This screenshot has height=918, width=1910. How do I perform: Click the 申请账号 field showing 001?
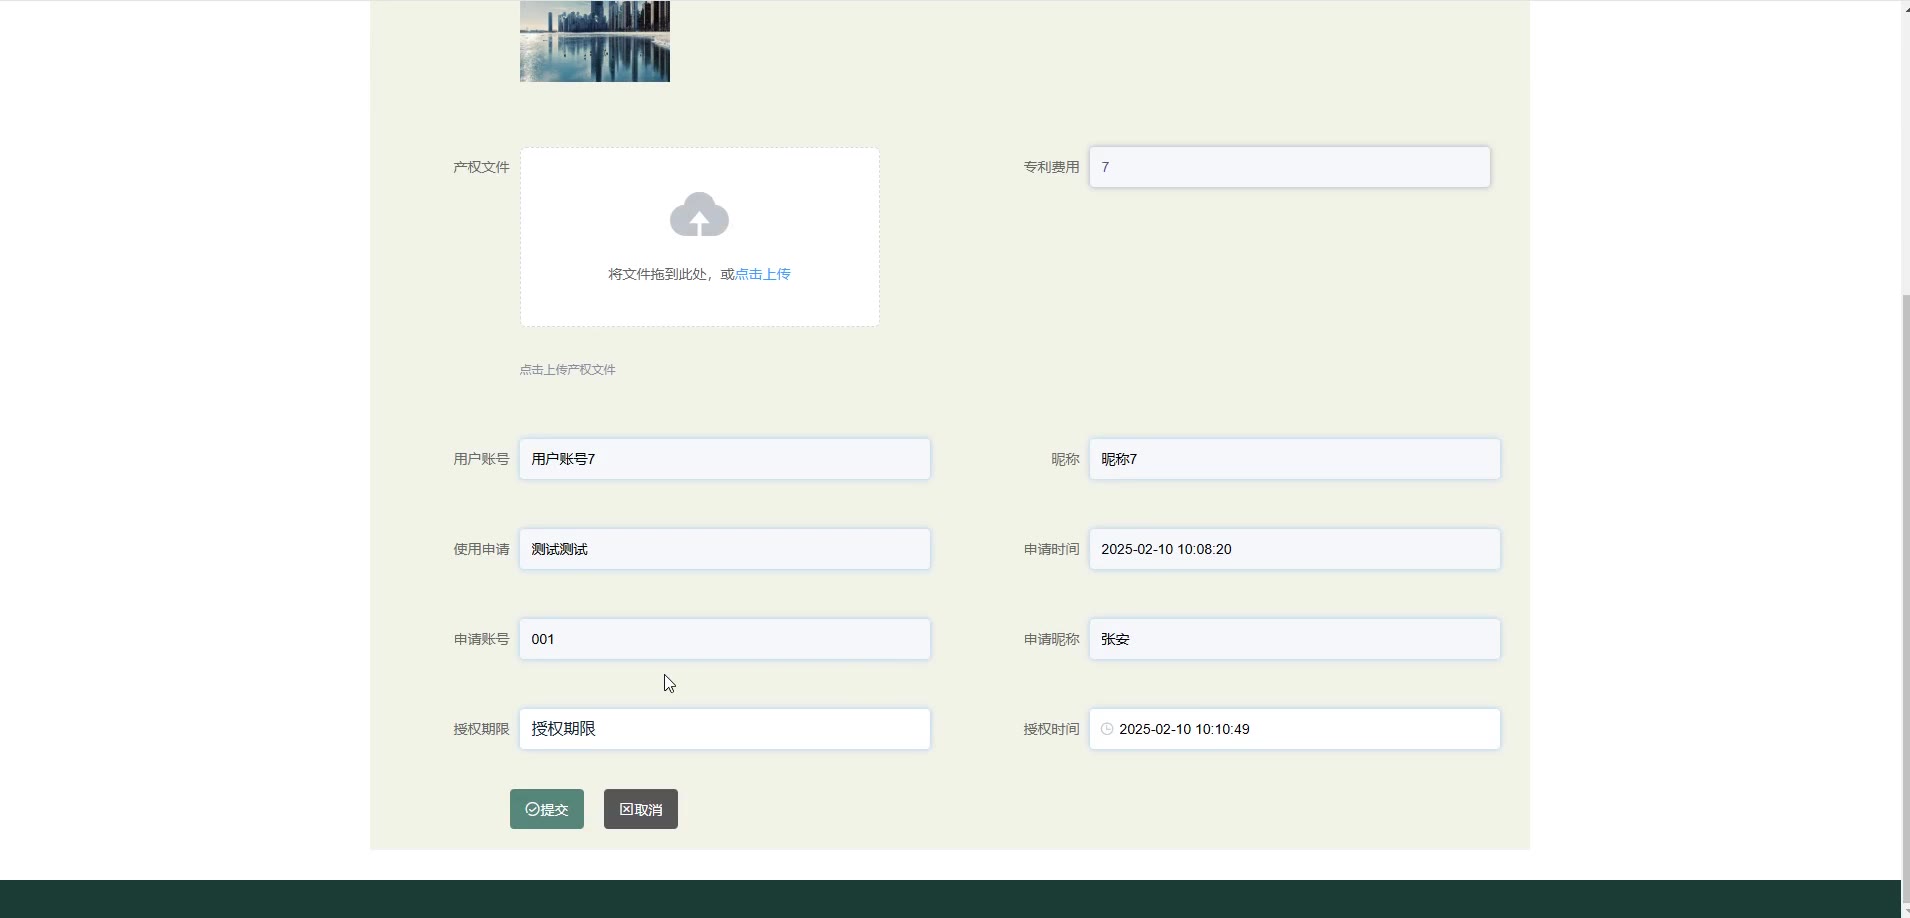724,639
